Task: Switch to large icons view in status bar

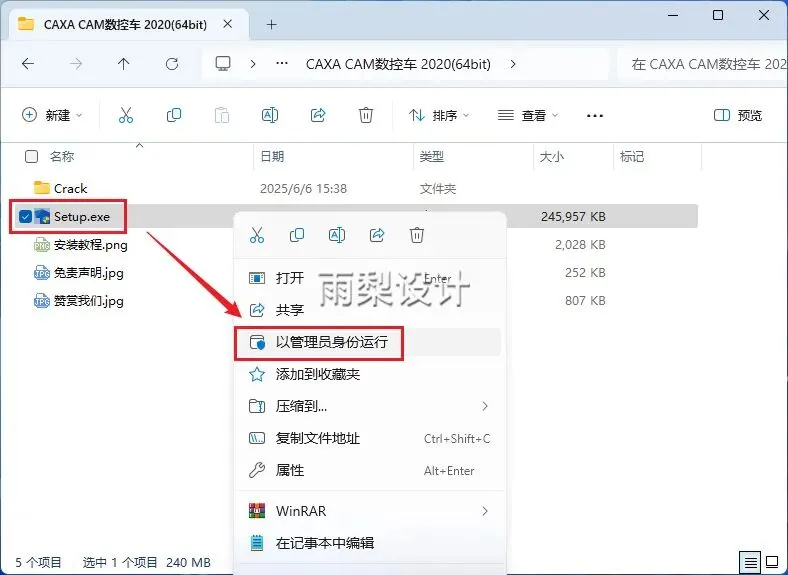Action: tap(772, 562)
